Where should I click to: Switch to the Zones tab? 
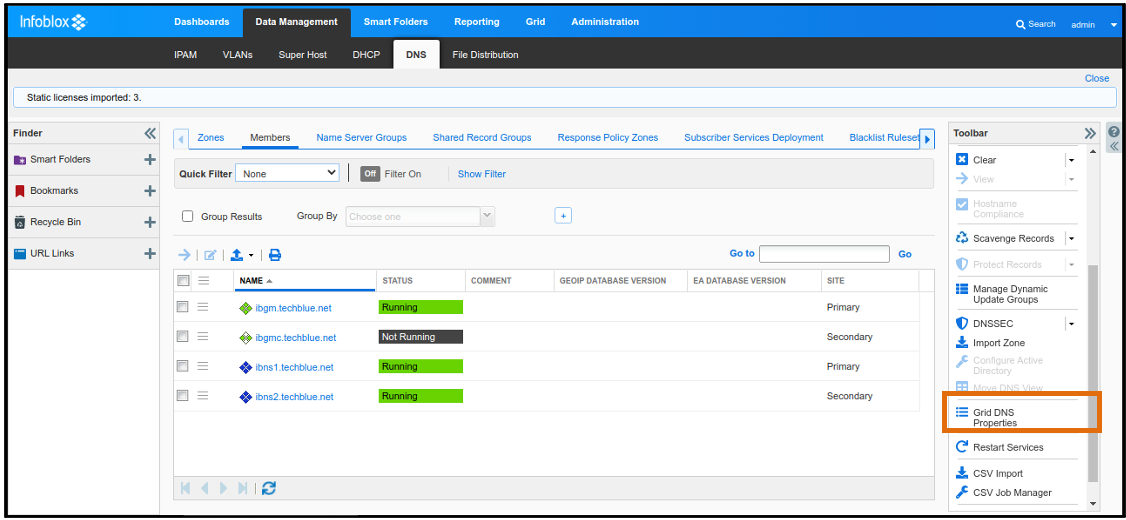pyautogui.click(x=210, y=137)
